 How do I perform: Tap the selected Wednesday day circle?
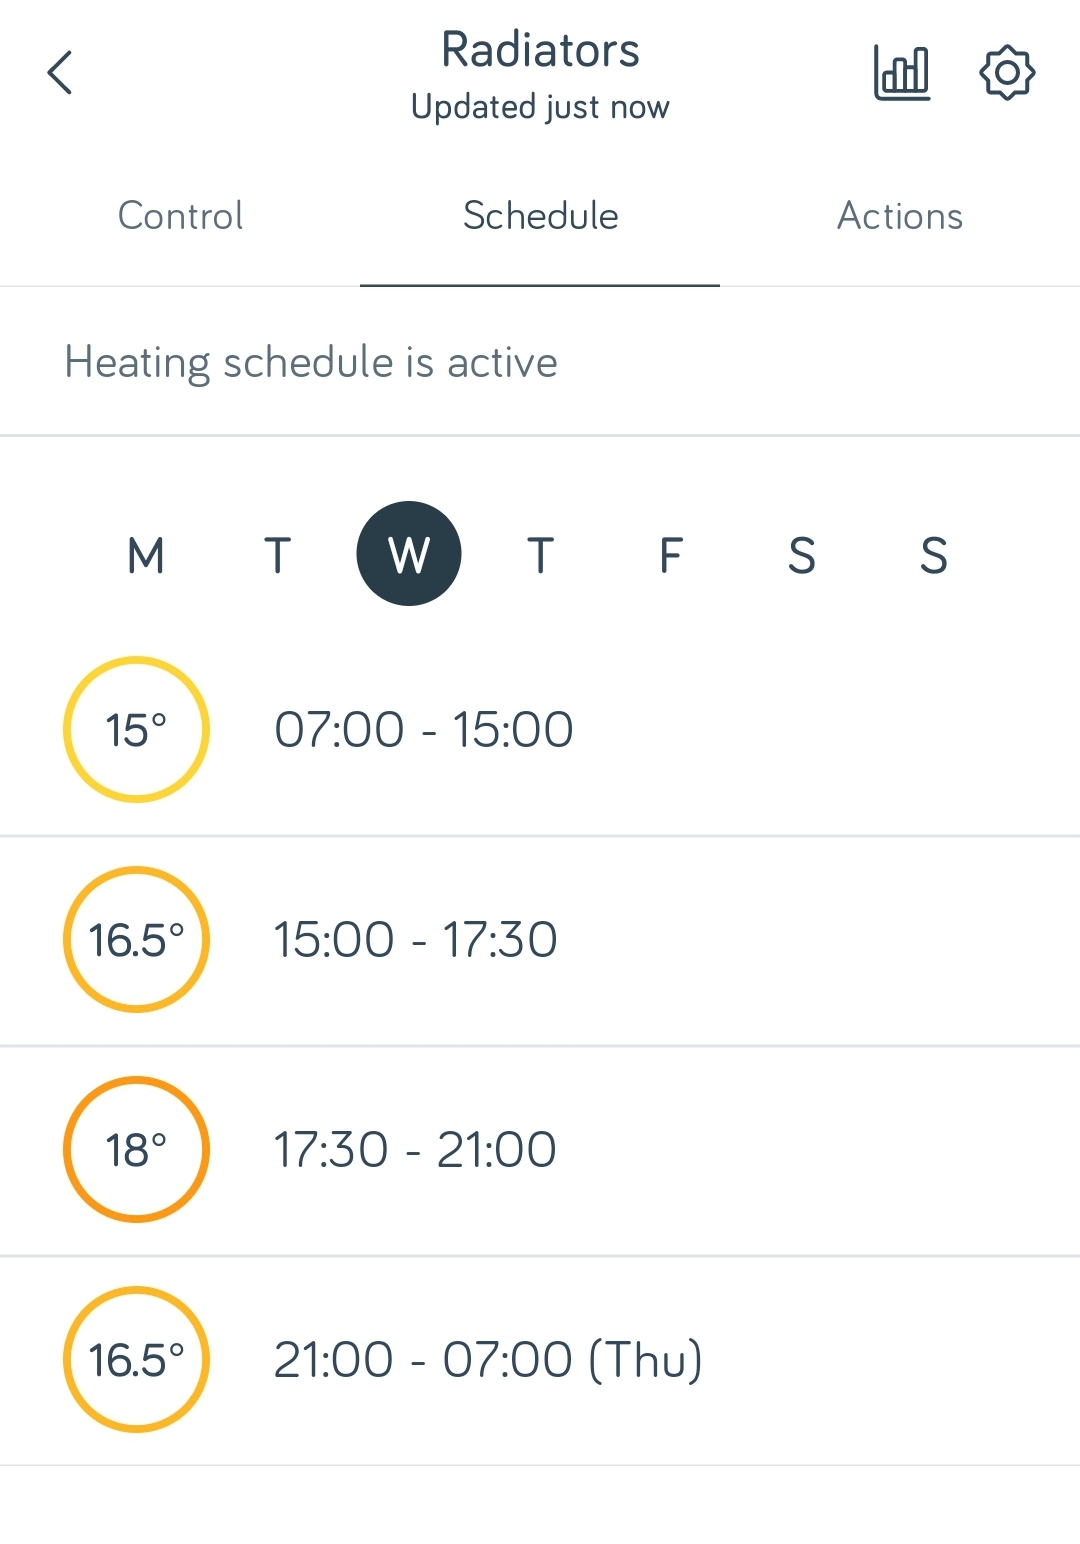click(409, 554)
